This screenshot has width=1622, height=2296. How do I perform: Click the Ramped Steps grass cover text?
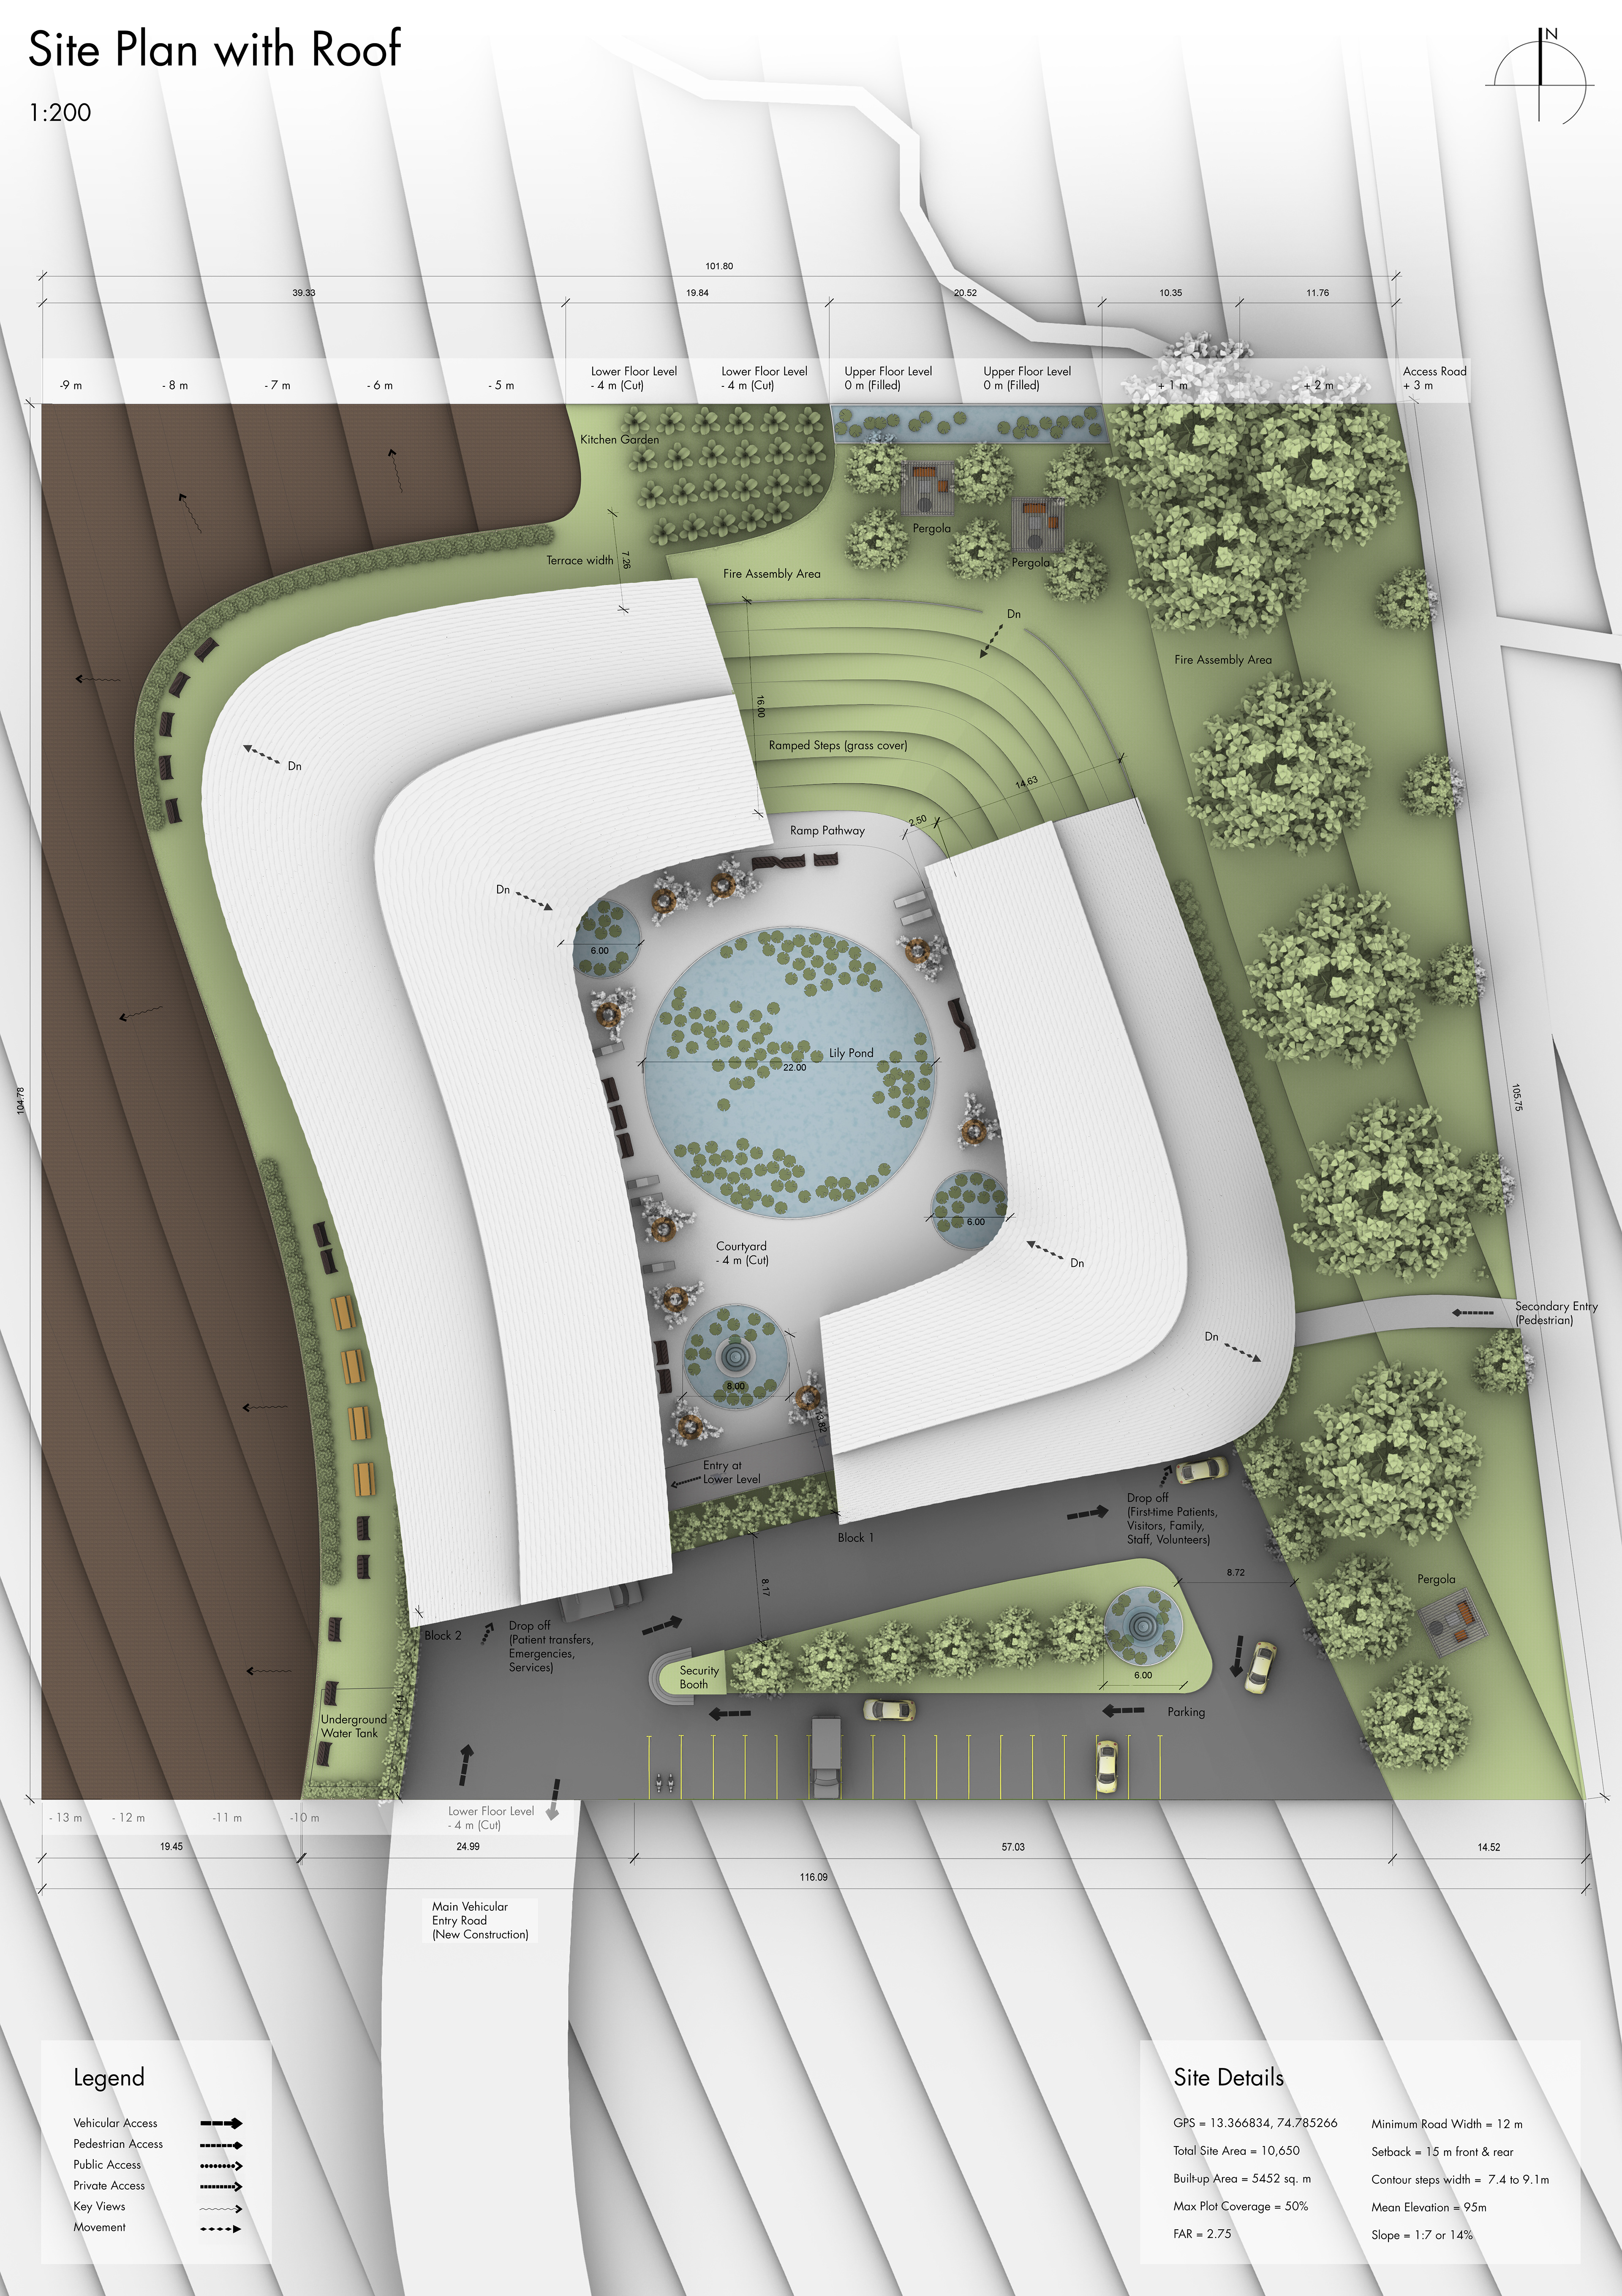coord(837,745)
